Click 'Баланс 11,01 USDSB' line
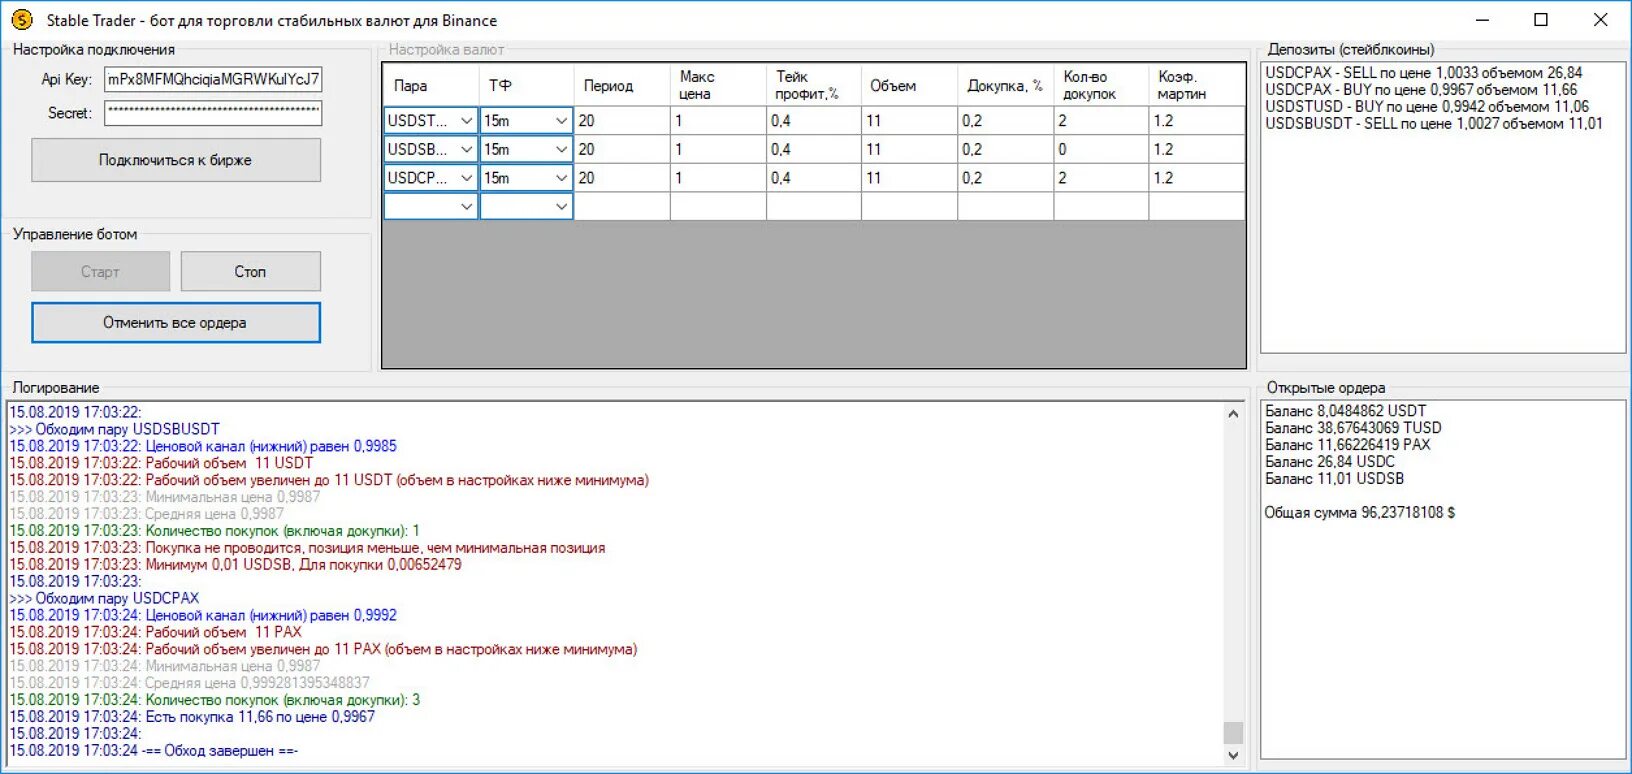The width and height of the screenshot is (1632, 774). click(1334, 479)
